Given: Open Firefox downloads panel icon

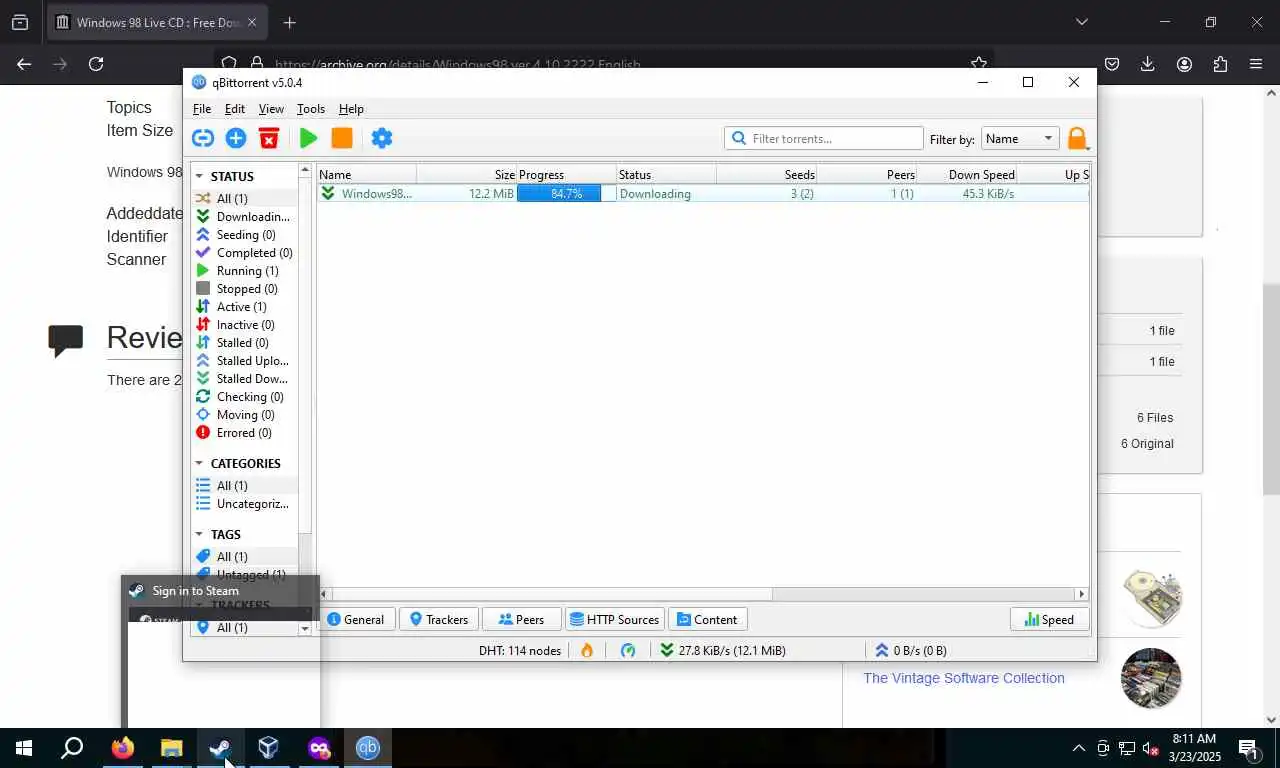Looking at the screenshot, I should [1148, 64].
